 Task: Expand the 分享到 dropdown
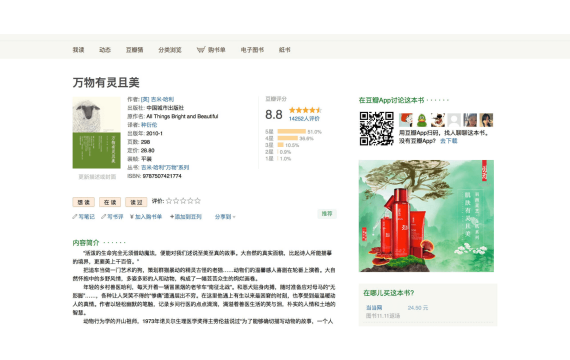coord(225,217)
